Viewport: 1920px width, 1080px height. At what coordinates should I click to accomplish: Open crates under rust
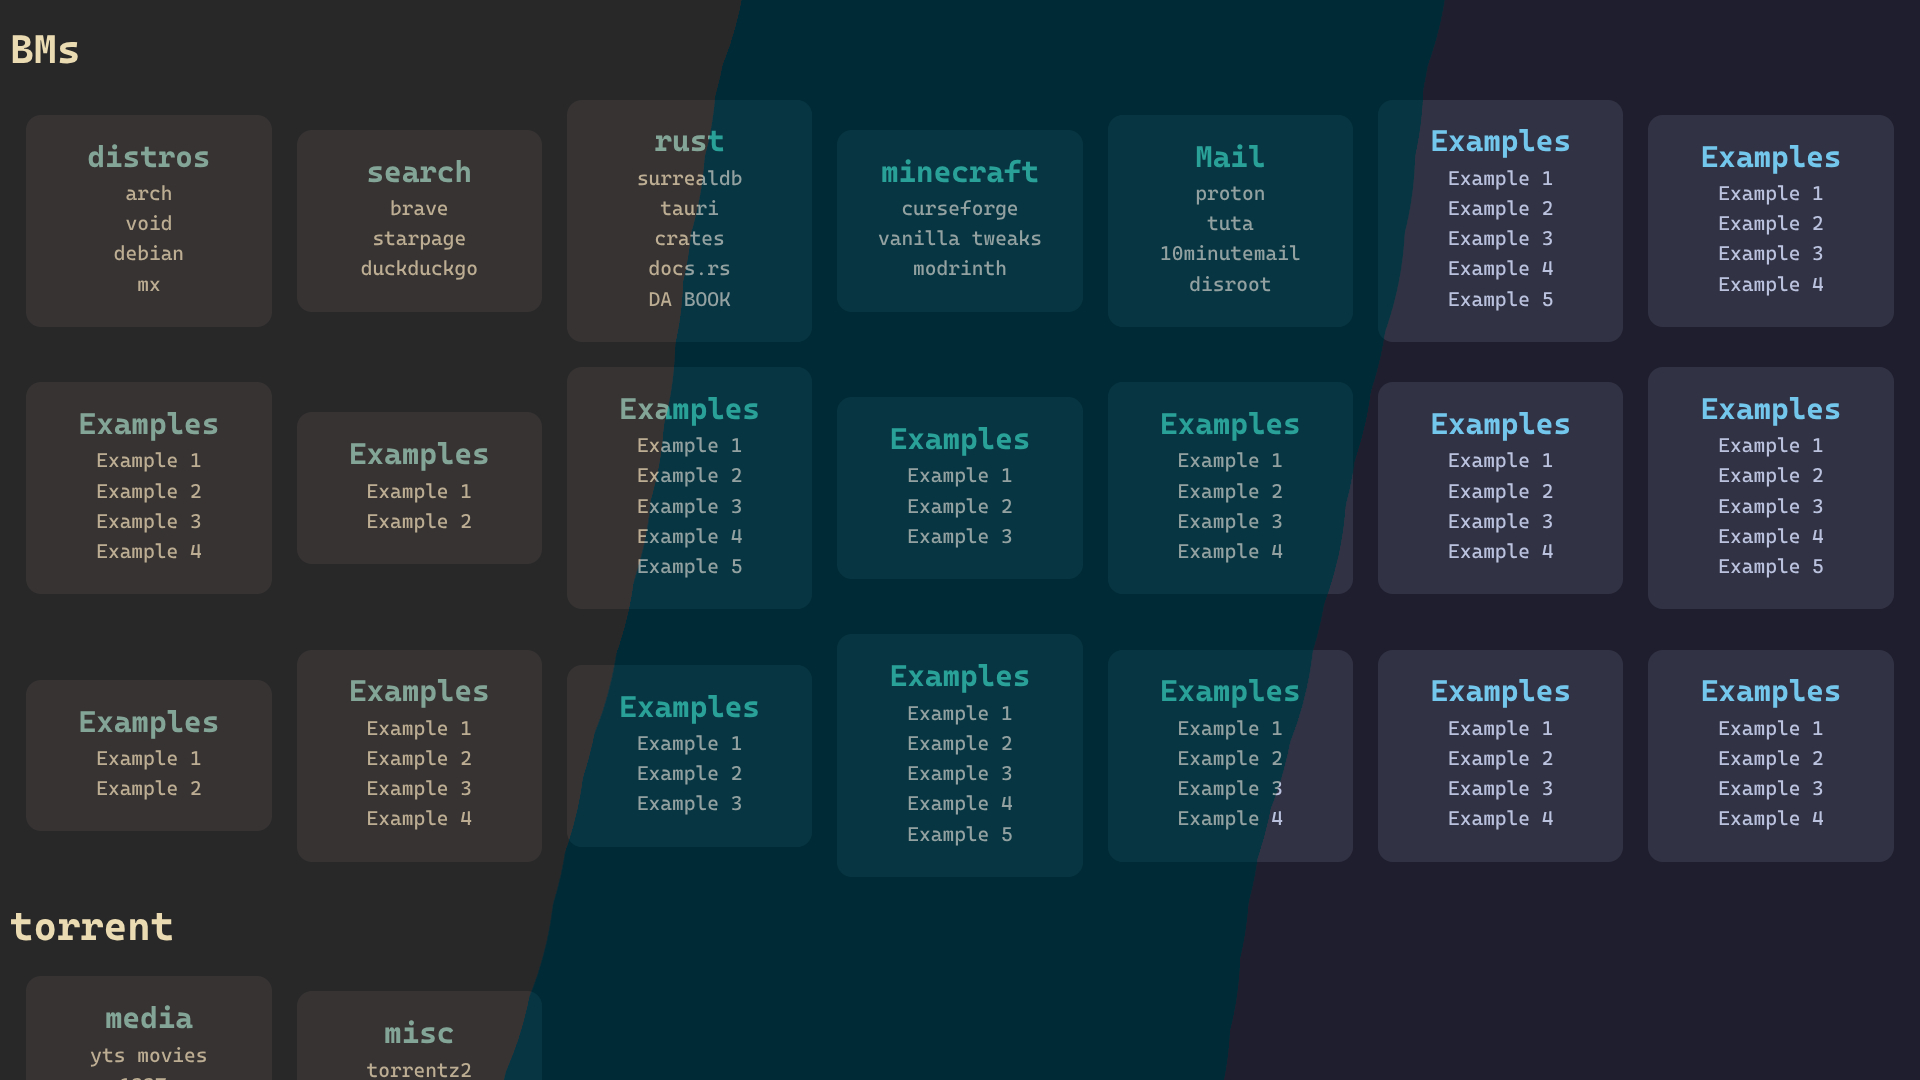click(689, 238)
